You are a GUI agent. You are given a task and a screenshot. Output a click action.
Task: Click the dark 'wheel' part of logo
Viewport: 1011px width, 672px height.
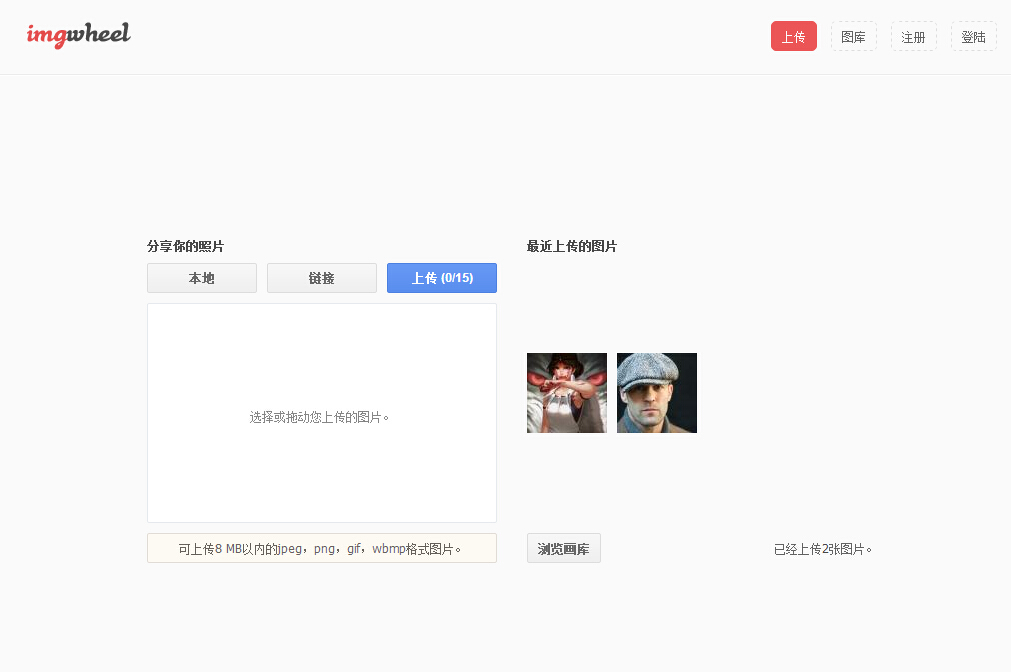click(99, 35)
